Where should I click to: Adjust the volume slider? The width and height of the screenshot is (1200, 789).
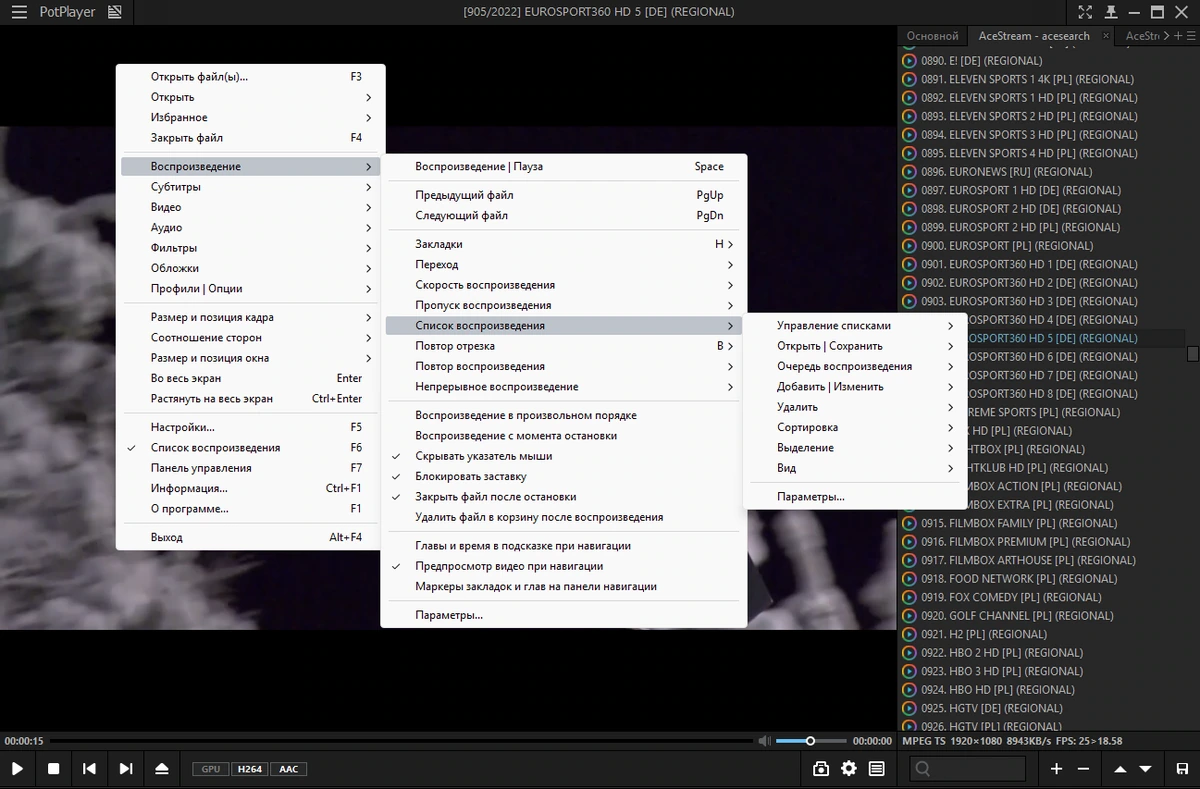point(809,741)
